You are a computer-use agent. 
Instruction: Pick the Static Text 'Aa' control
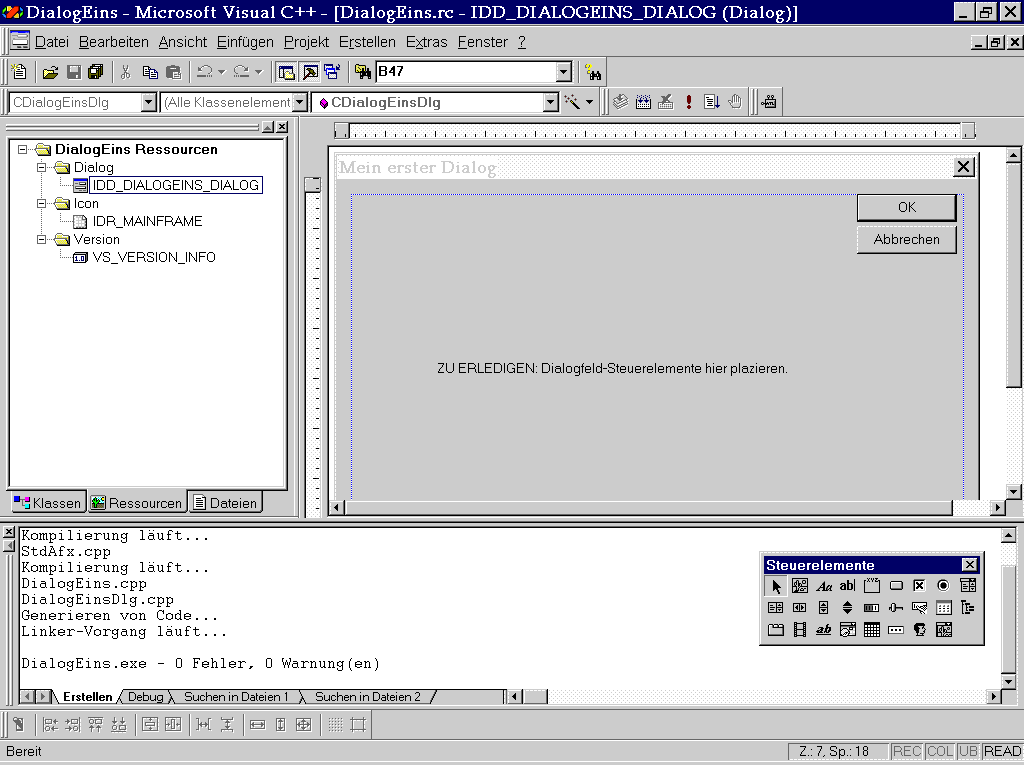(x=824, y=586)
